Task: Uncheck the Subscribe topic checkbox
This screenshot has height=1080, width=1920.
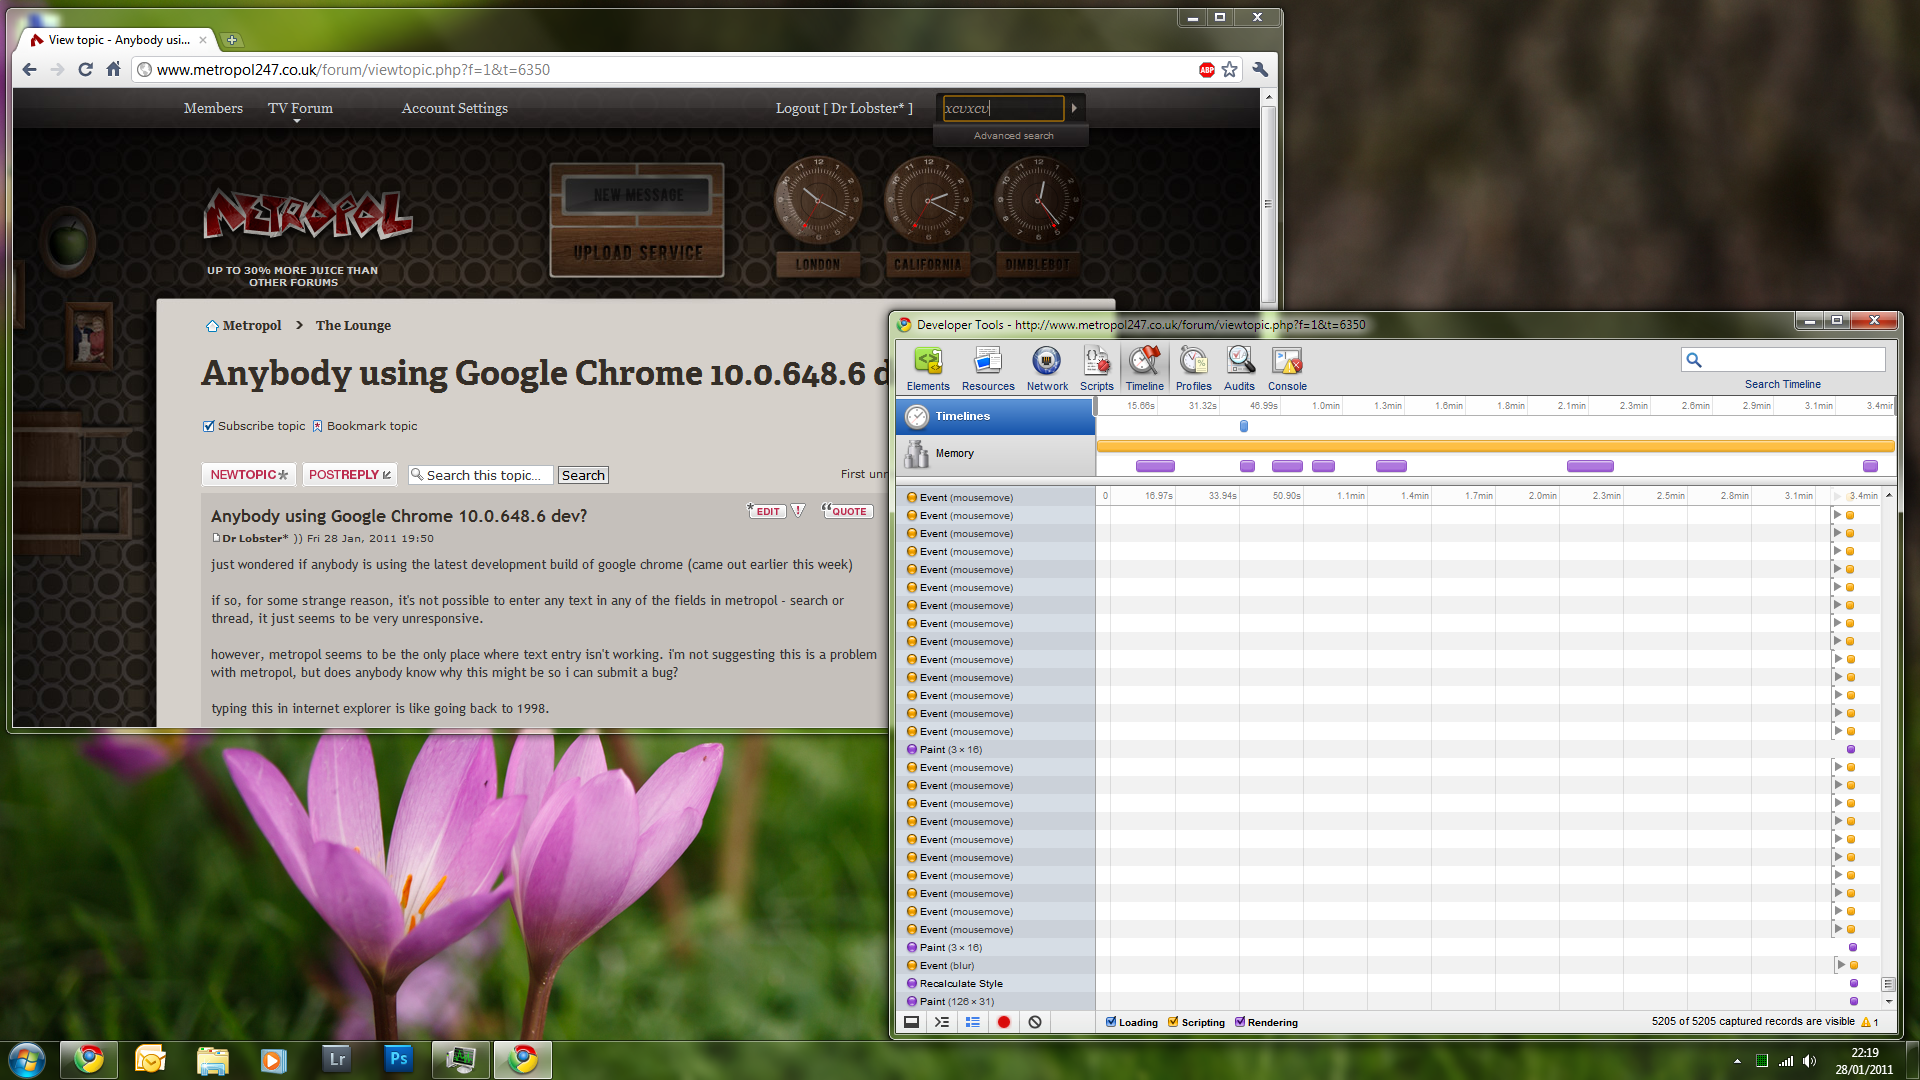Action: (x=209, y=426)
